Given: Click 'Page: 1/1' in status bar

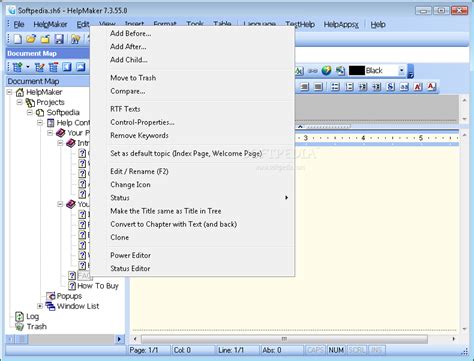Looking at the screenshot, I should pyautogui.click(x=144, y=350).
